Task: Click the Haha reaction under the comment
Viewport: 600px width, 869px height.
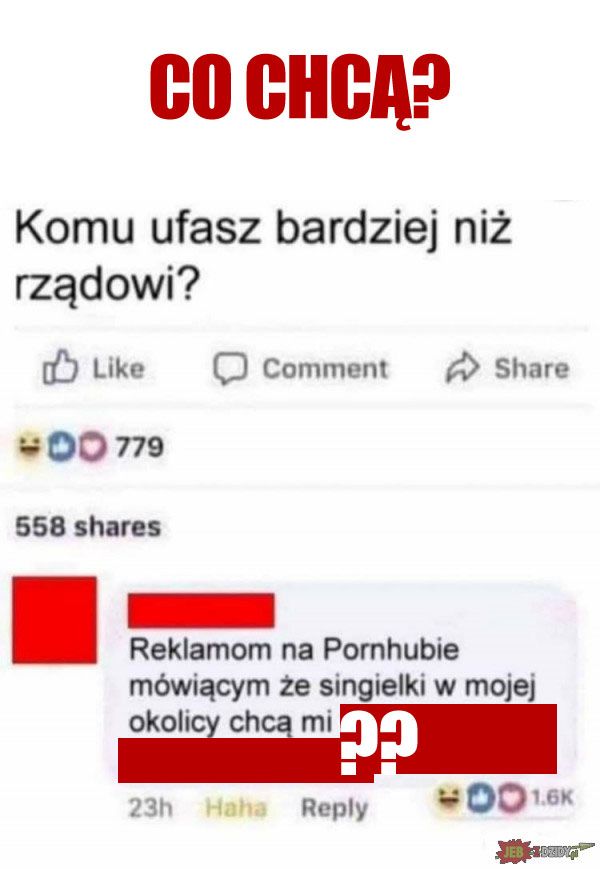Action: (x=235, y=808)
